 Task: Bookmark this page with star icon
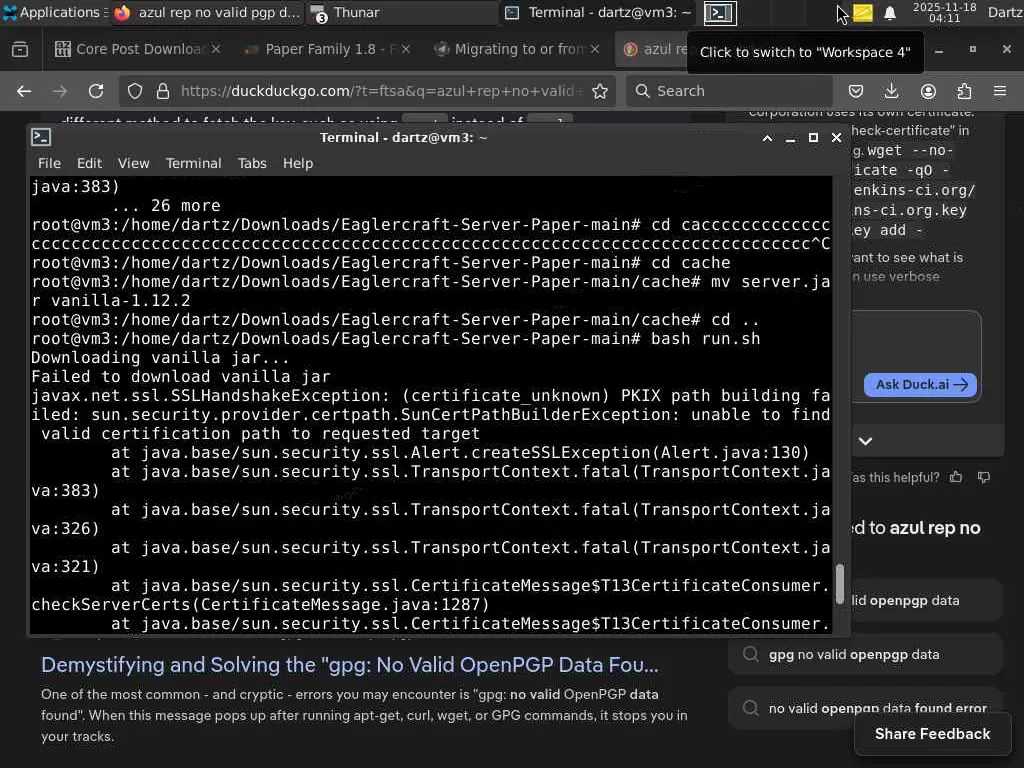[x=600, y=91]
